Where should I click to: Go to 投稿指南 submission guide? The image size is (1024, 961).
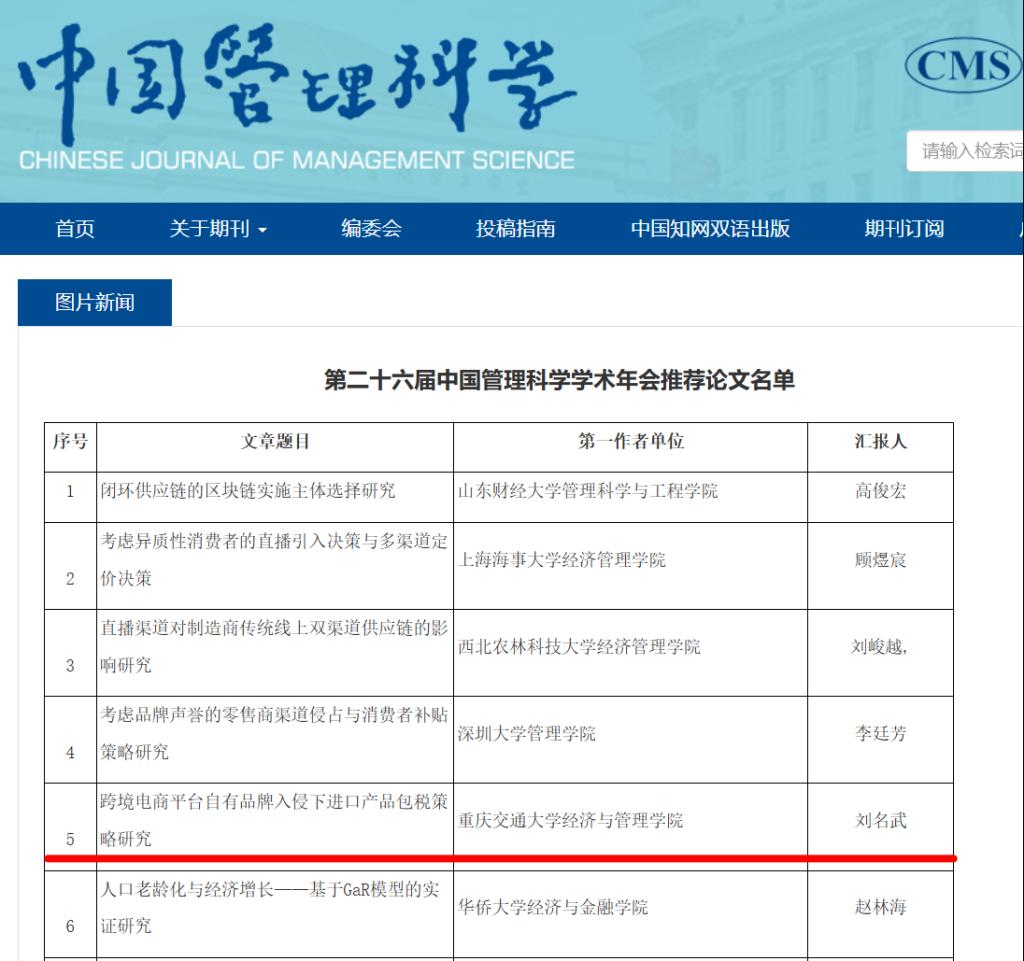click(x=515, y=229)
